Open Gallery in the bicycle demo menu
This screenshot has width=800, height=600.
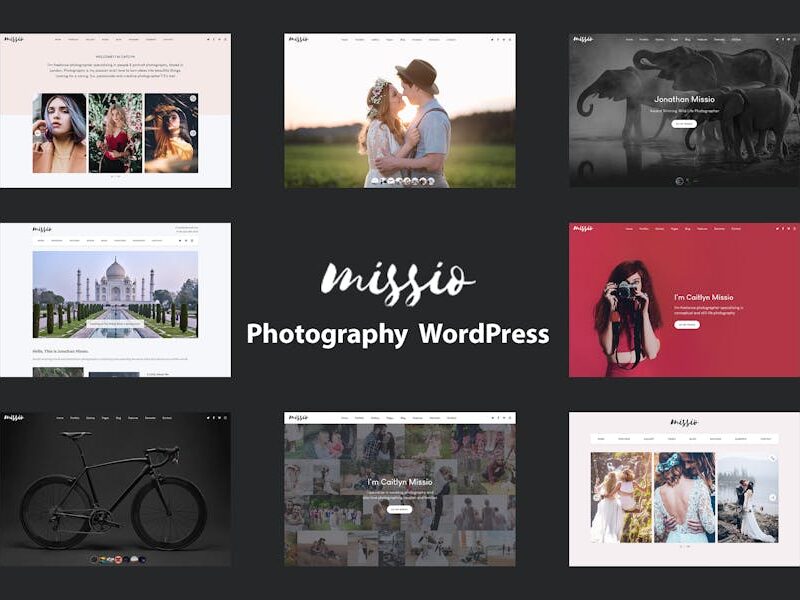click(90, 418)
